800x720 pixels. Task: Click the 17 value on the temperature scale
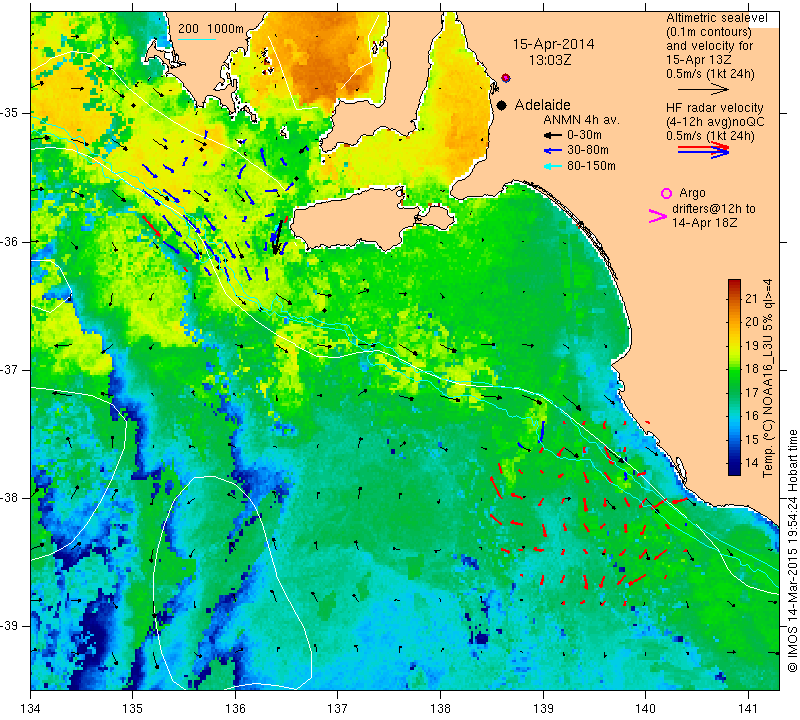tap(752, 392)
